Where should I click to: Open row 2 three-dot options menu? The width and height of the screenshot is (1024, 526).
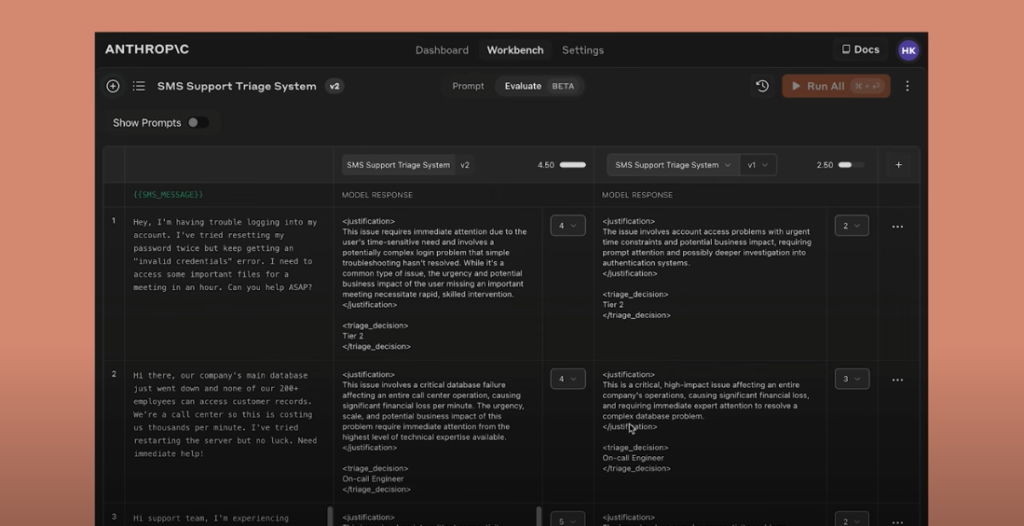(x=897, y=380)
